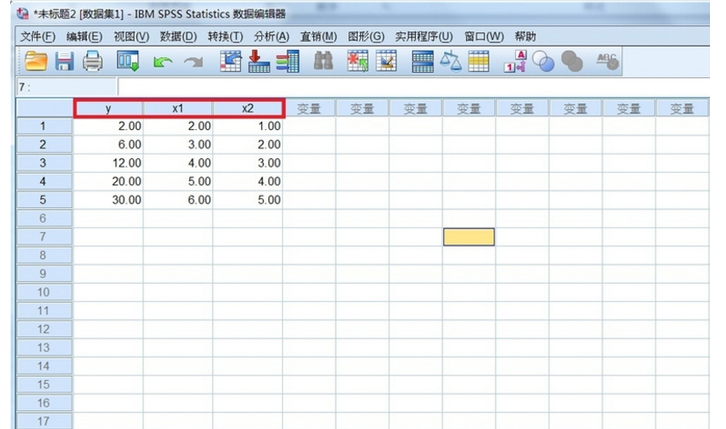This screenshot has height=429, width=726.
Task: Open the 图形(G) menu
Action: [366, 37]
